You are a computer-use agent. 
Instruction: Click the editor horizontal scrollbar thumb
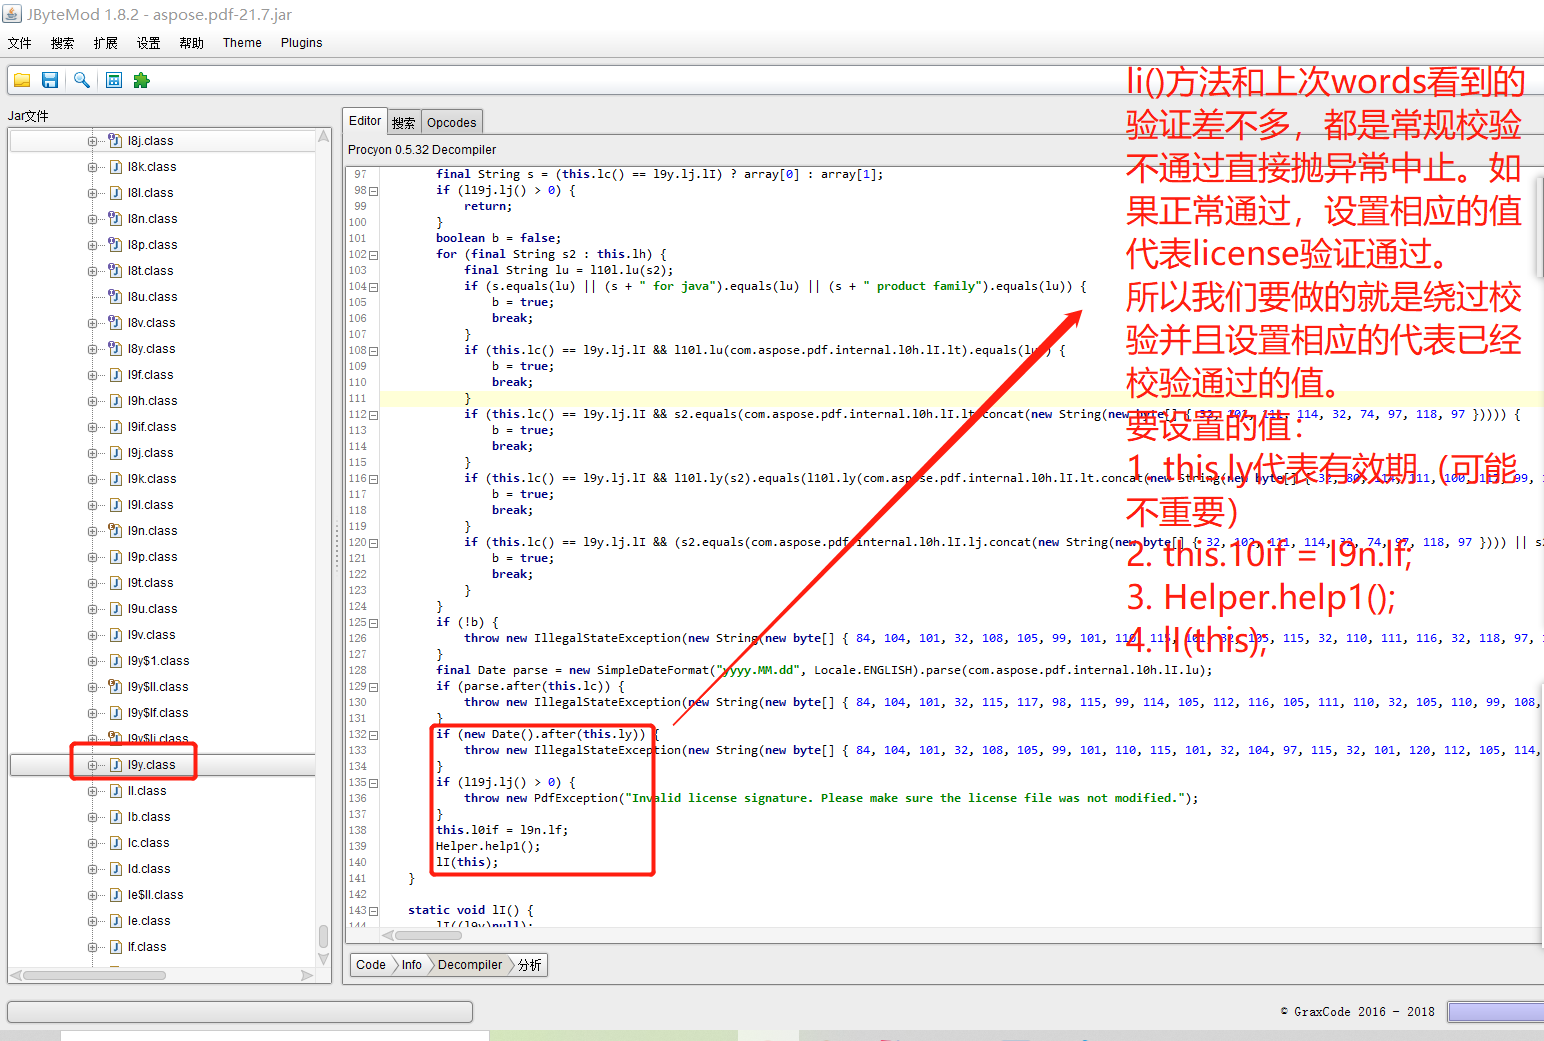(428, 936)
